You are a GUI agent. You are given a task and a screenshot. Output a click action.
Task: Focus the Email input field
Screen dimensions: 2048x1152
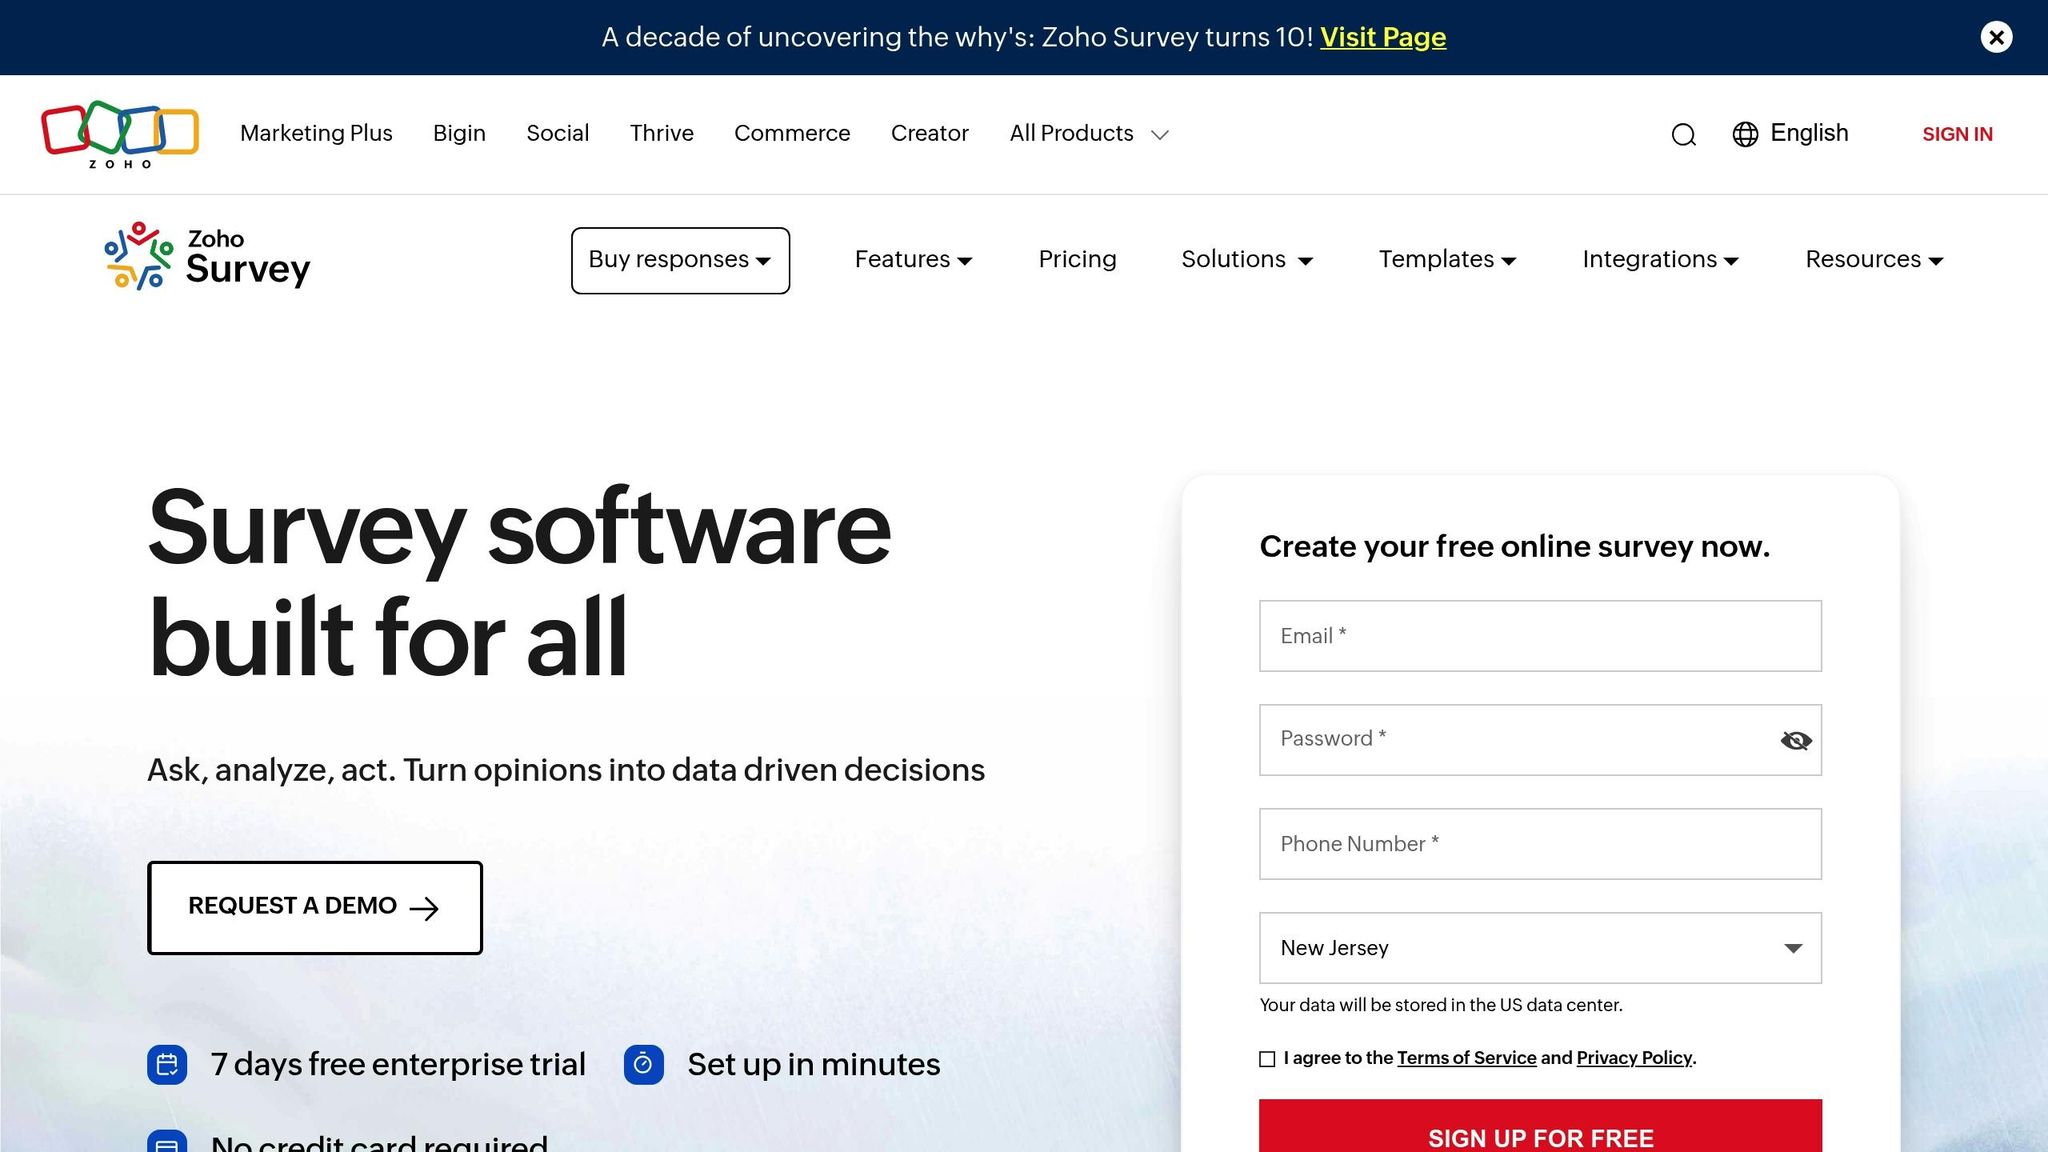[x=1540, y=636]
